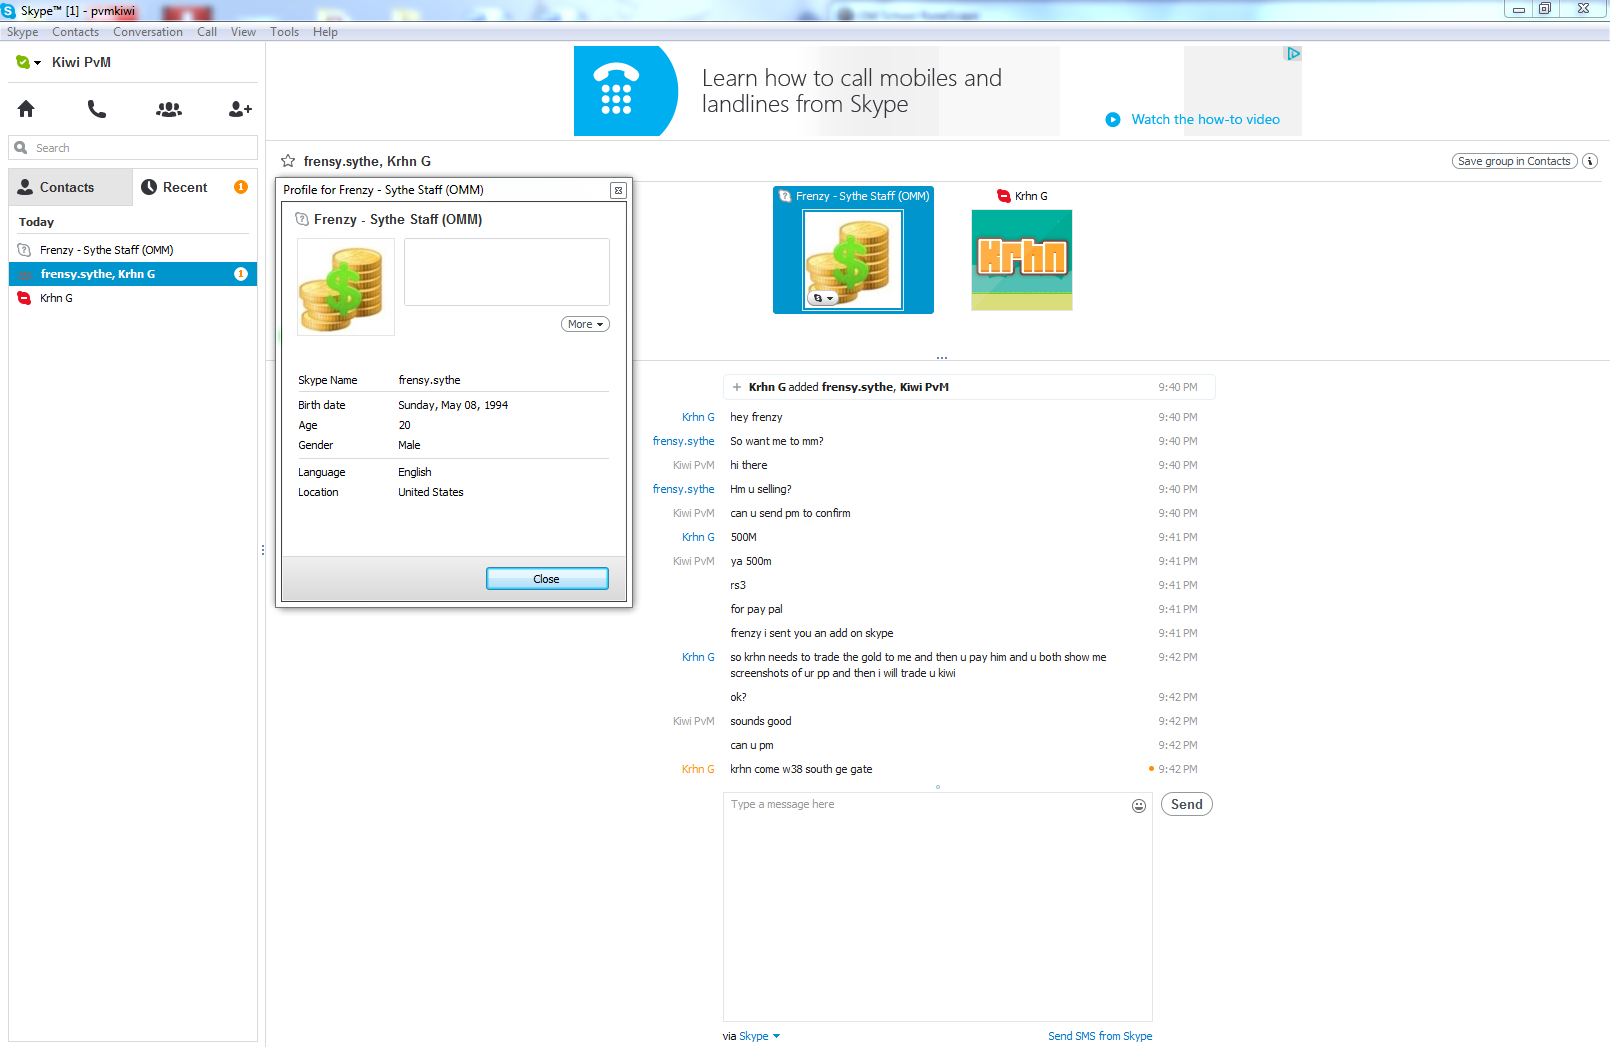Click the participants panel resize dots

click(x=941, y=358)
